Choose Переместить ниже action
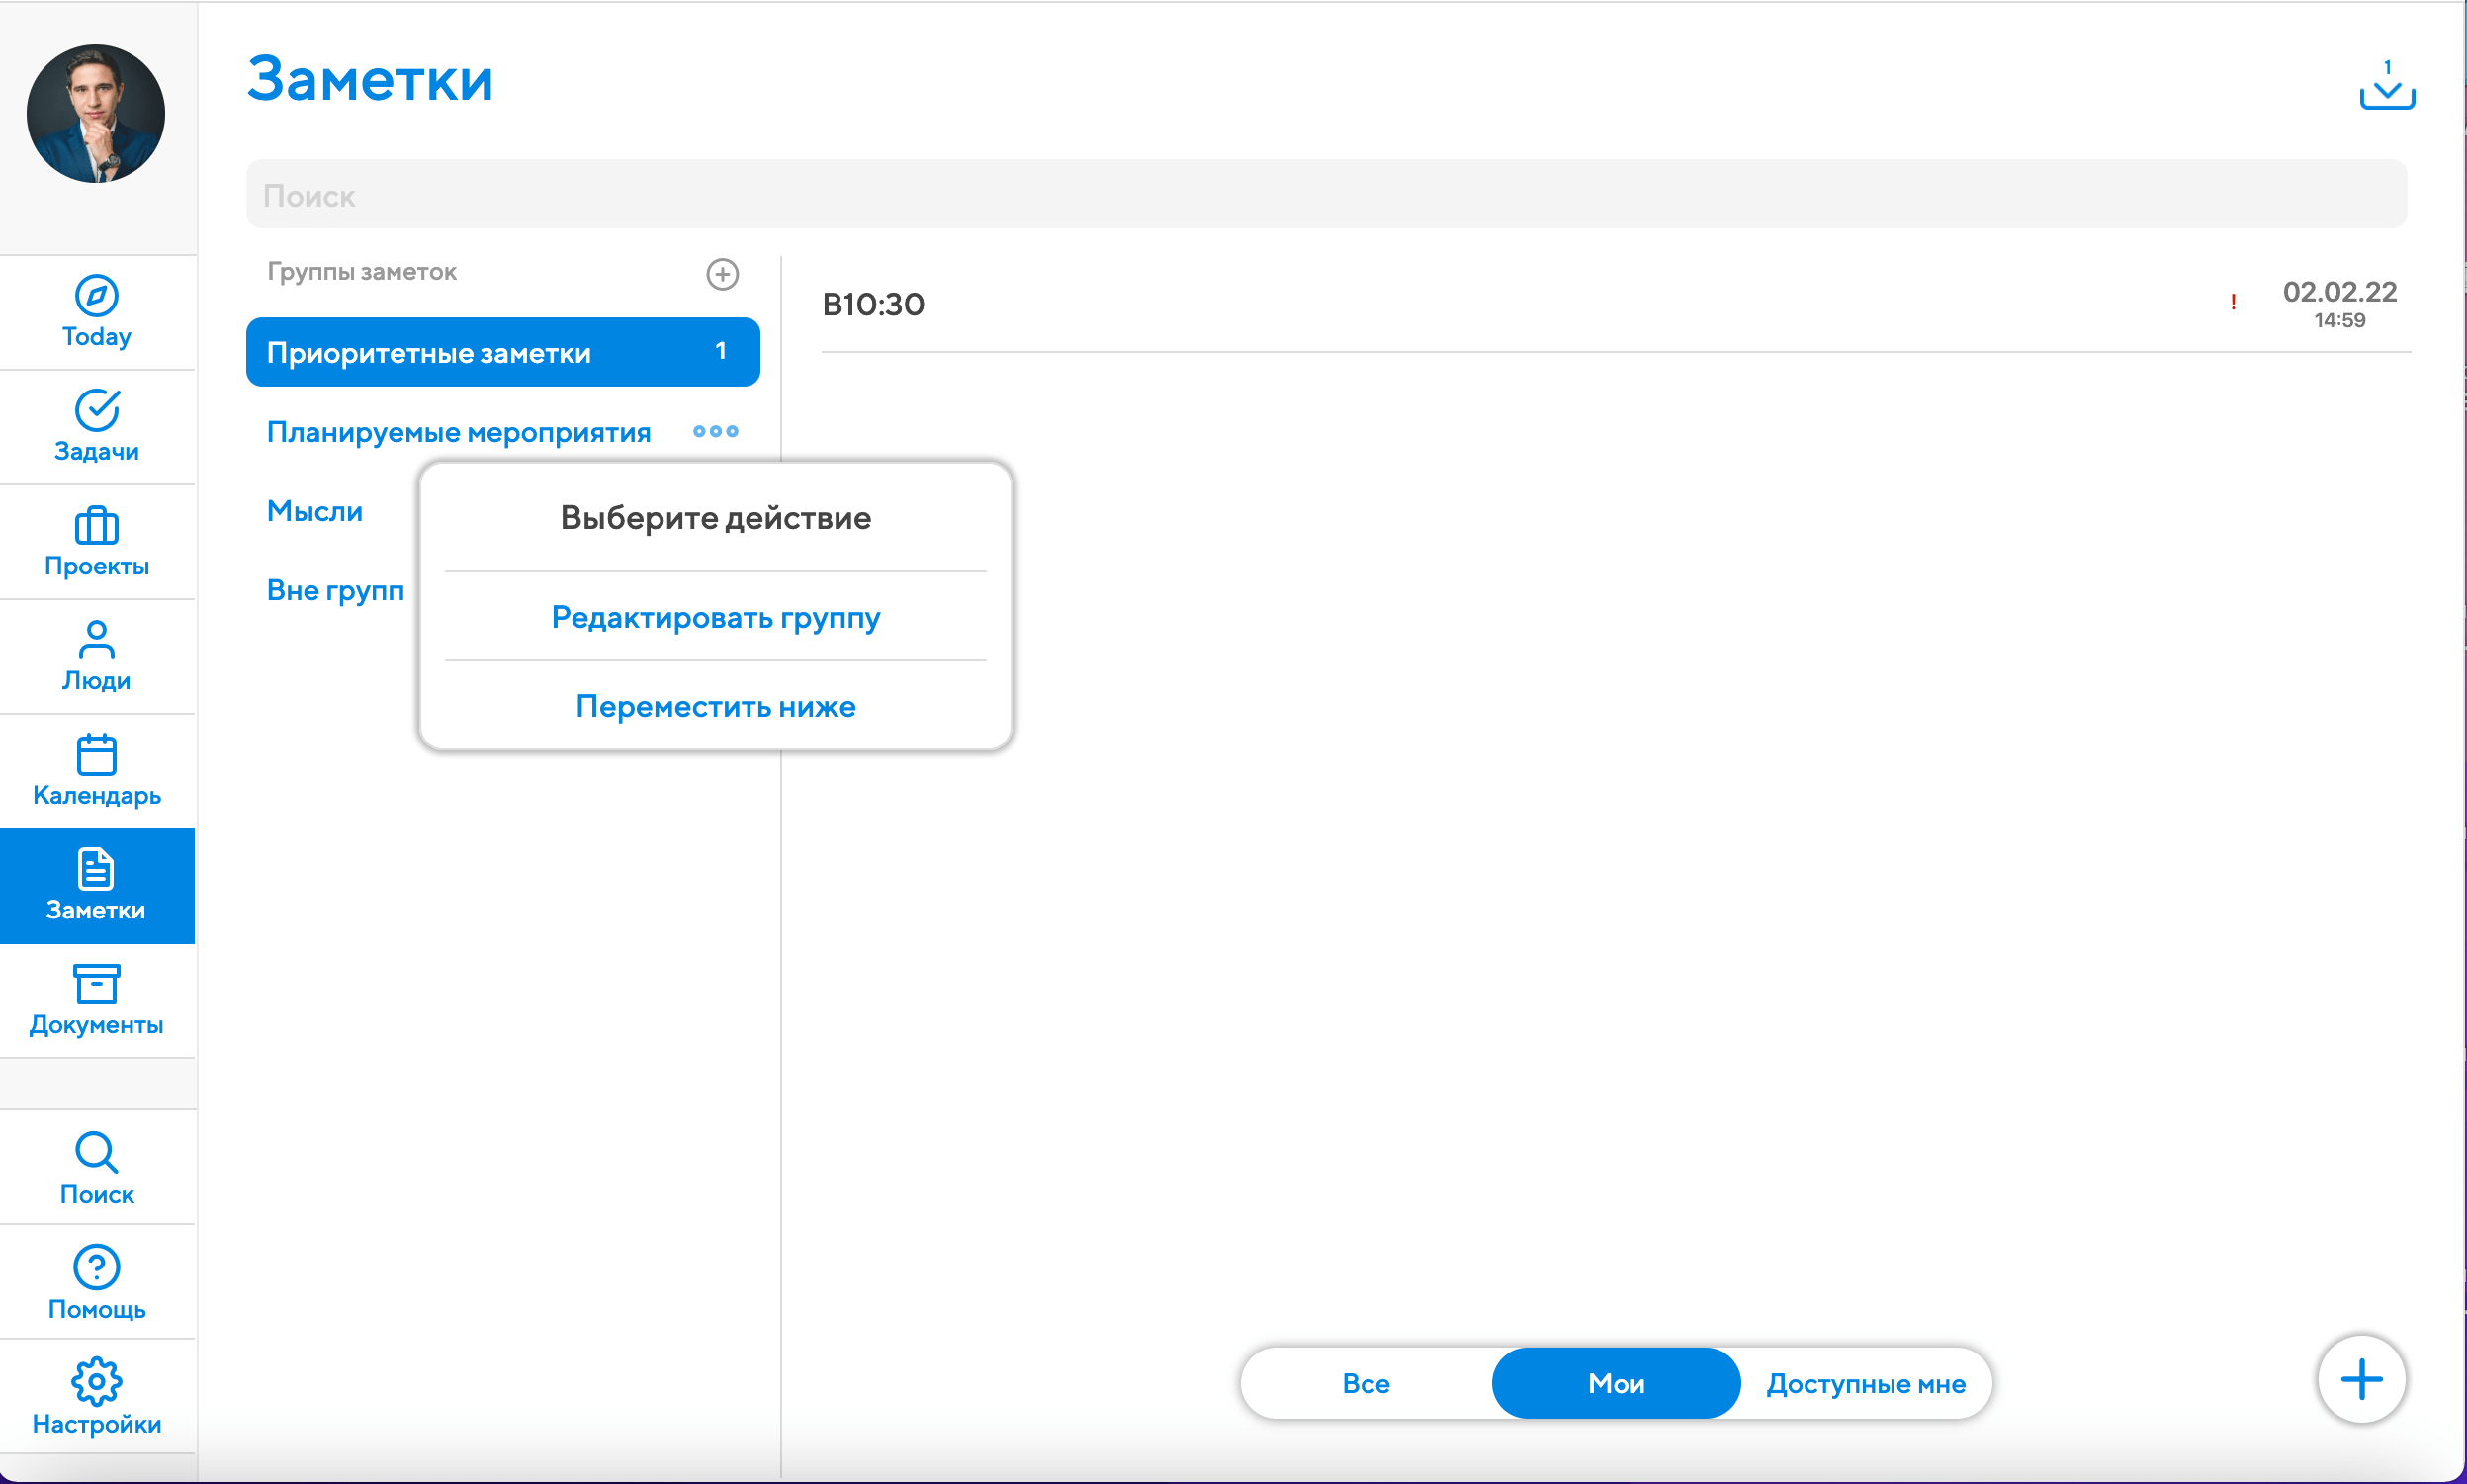 click(715, 706)
